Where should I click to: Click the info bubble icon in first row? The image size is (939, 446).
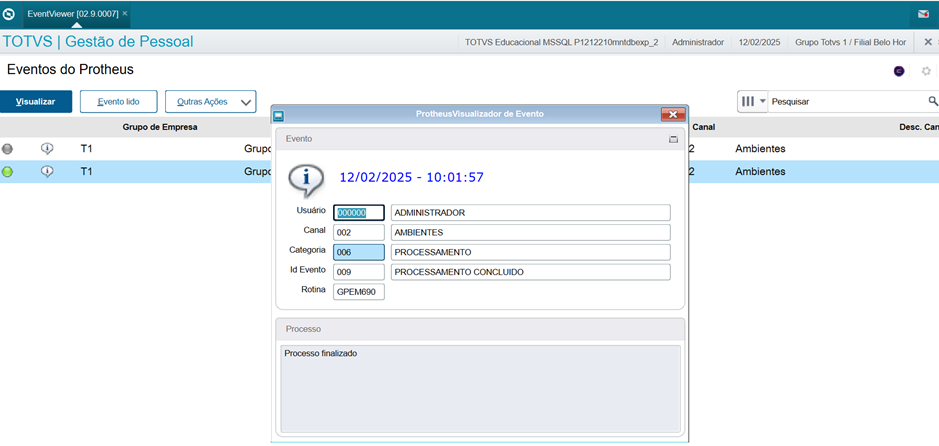(x=47, y=148)
